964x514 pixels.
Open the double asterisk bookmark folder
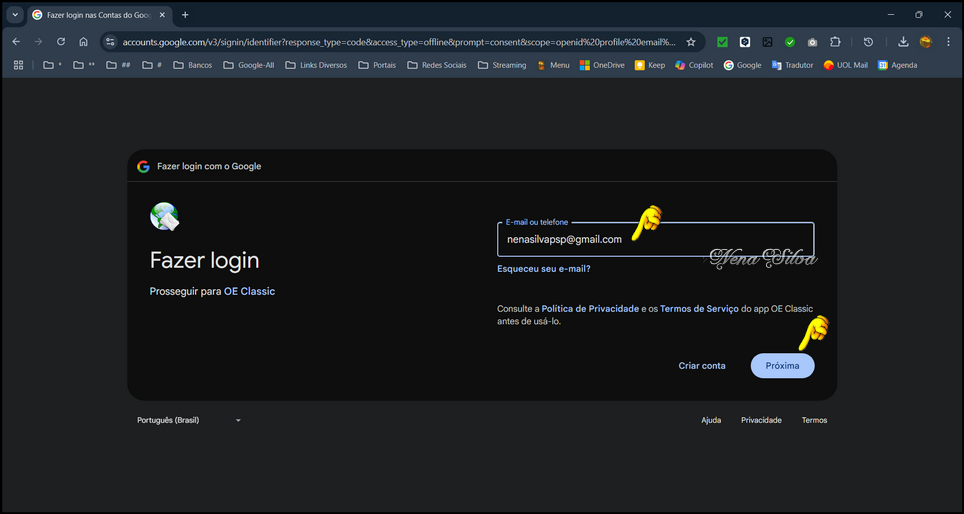(x=84, y=65)
